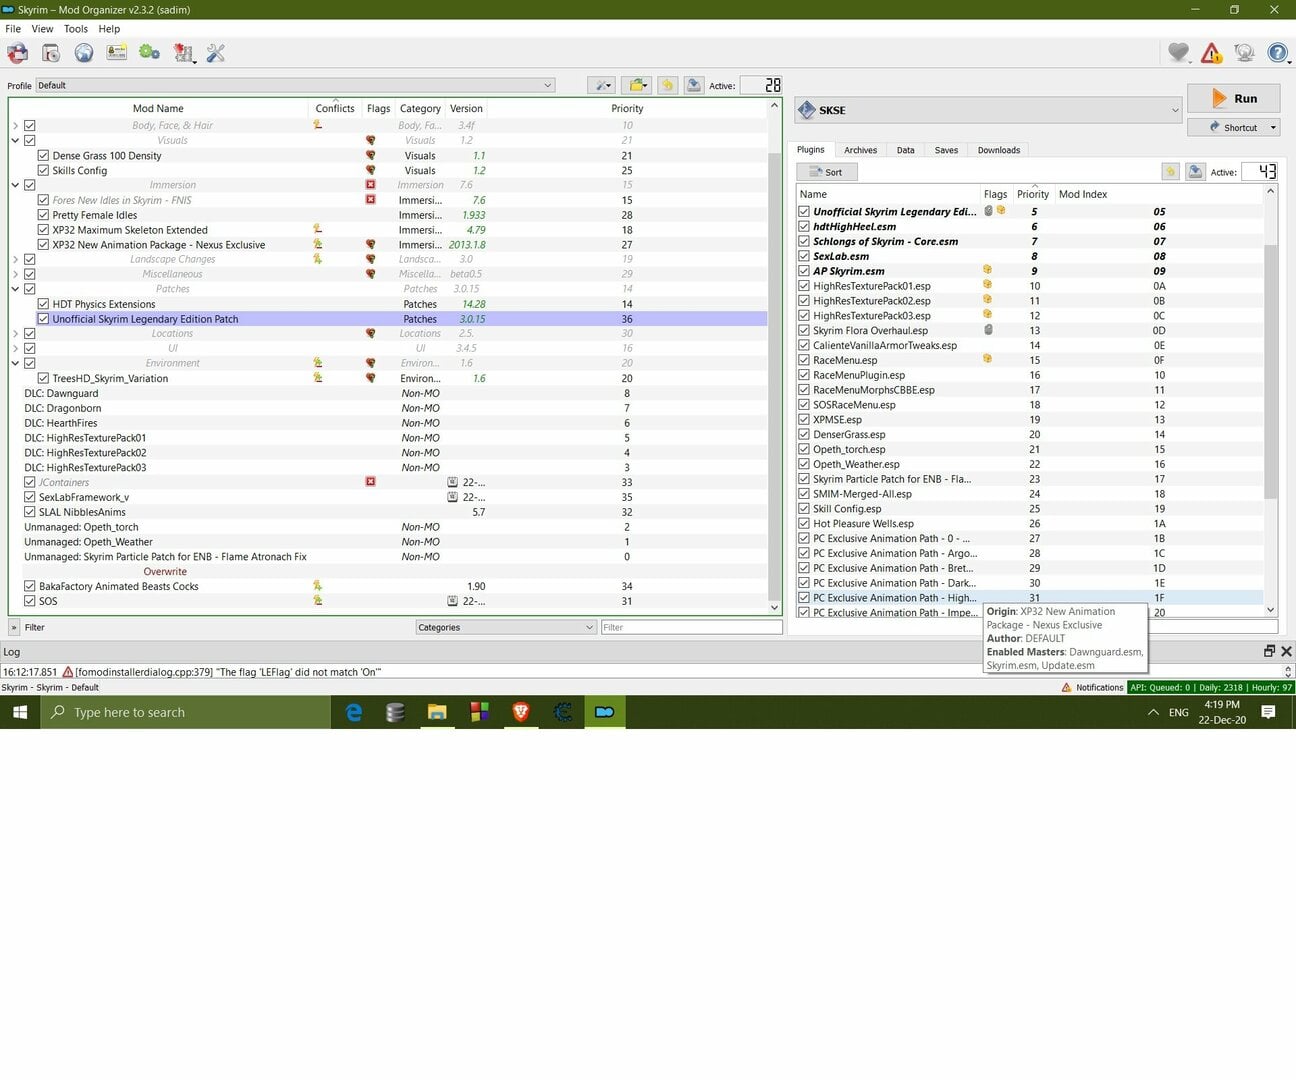Sort plugins with the Sort button

pos(826,172)
